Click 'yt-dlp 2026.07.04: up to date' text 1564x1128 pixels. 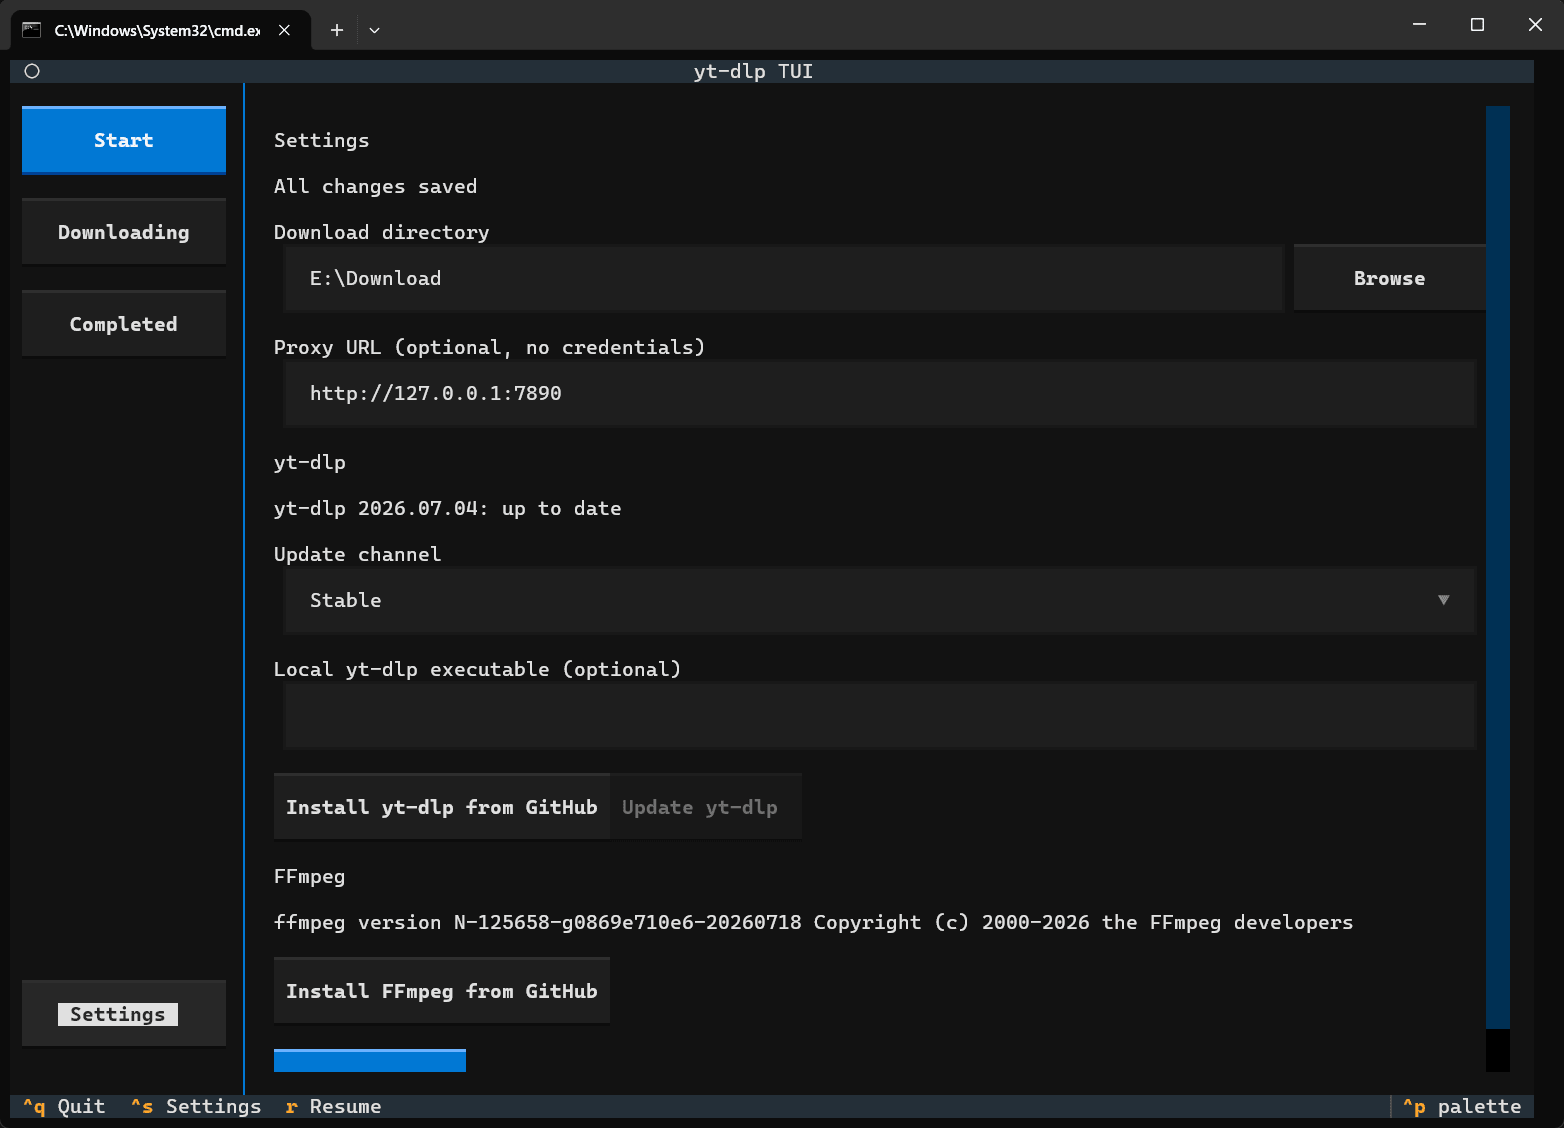tap(448, 508)
